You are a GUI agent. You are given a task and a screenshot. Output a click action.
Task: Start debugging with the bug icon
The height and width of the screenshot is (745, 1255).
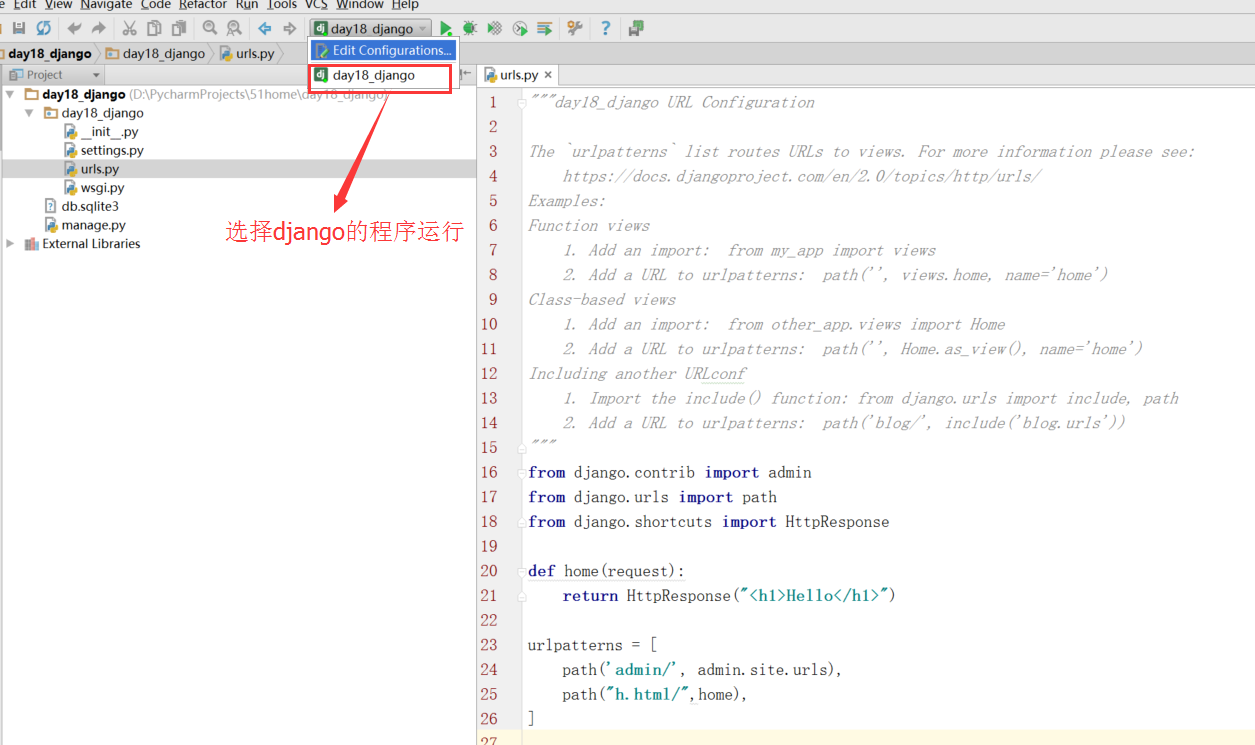[469, 29]
